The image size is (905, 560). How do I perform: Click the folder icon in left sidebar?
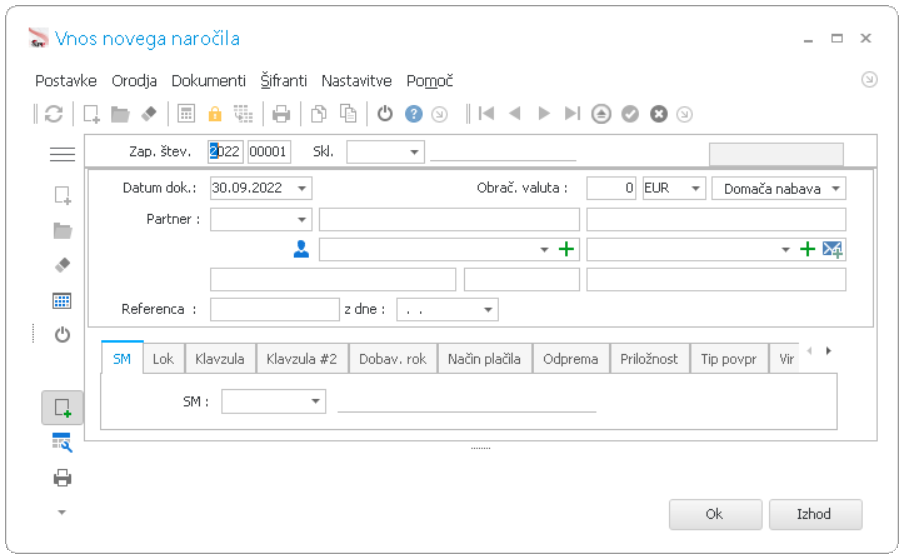62,231
